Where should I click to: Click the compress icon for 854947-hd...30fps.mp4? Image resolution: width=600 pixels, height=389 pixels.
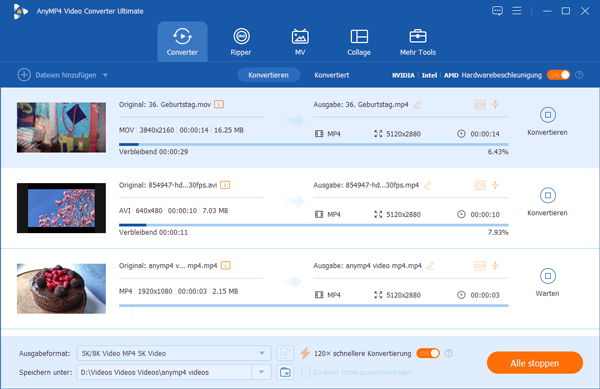(x=495, y=185)
